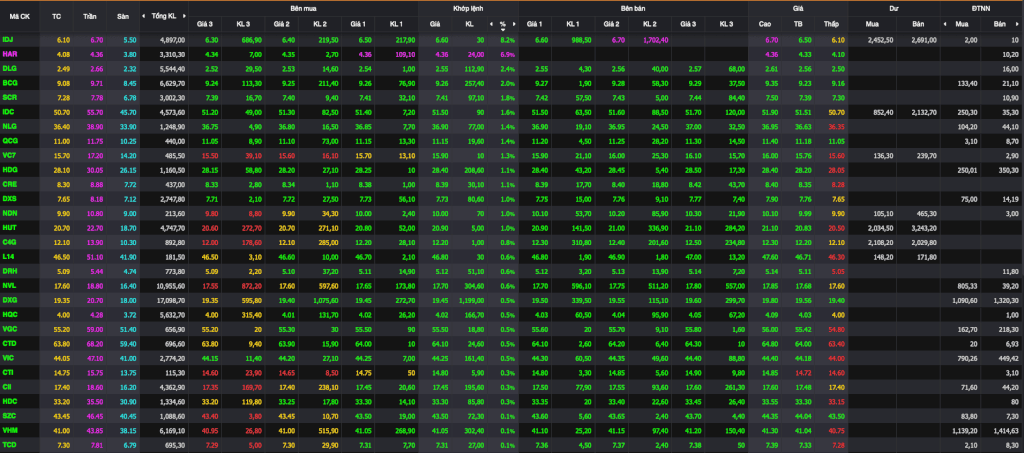
Task: Select stock ticker QCG
Action: (x=10, y=140)
